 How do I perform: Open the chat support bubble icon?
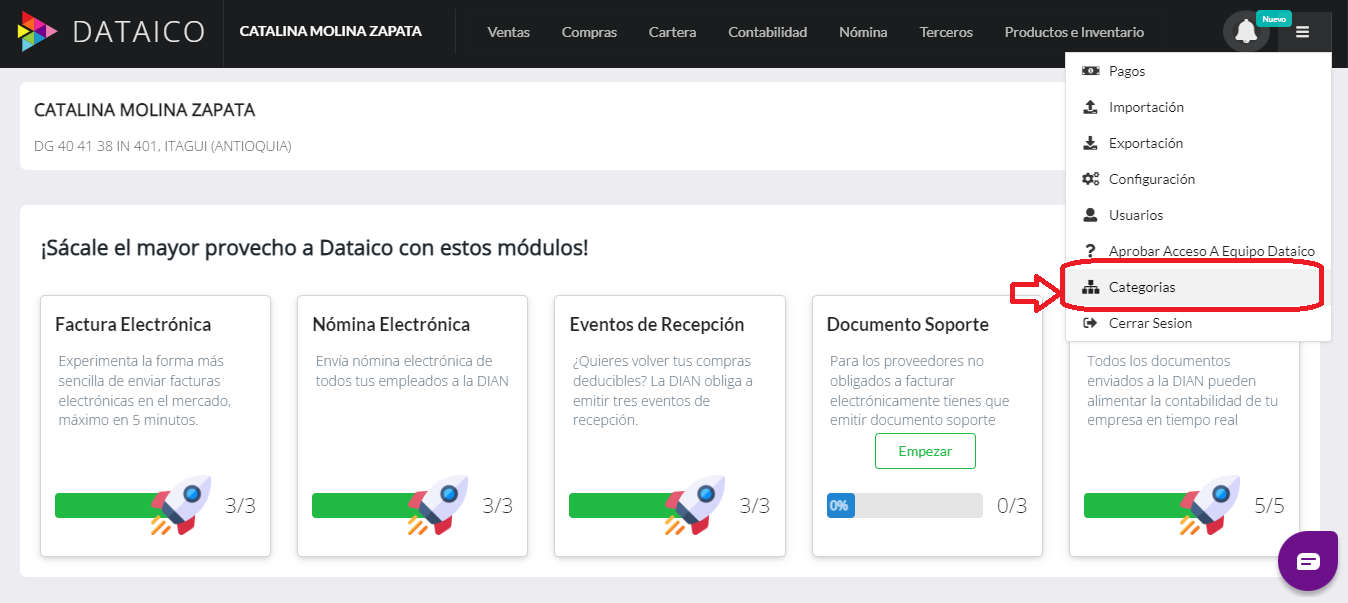[x=1308, y=561]
